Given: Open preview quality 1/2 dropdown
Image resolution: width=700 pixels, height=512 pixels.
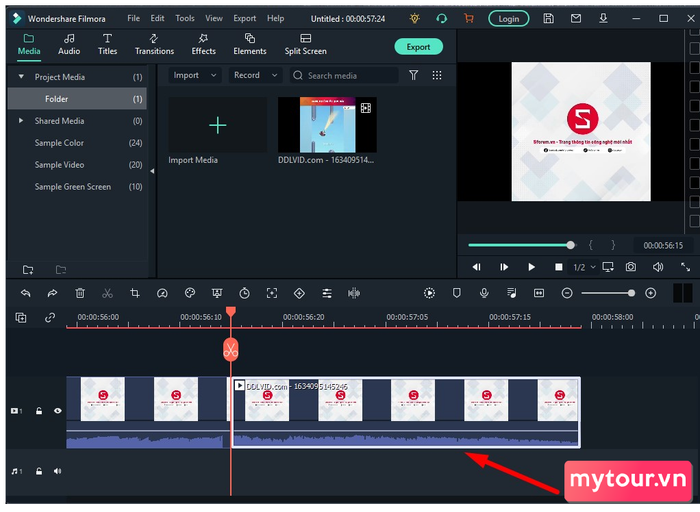Looking at the screenshot, I should point(584,267).
